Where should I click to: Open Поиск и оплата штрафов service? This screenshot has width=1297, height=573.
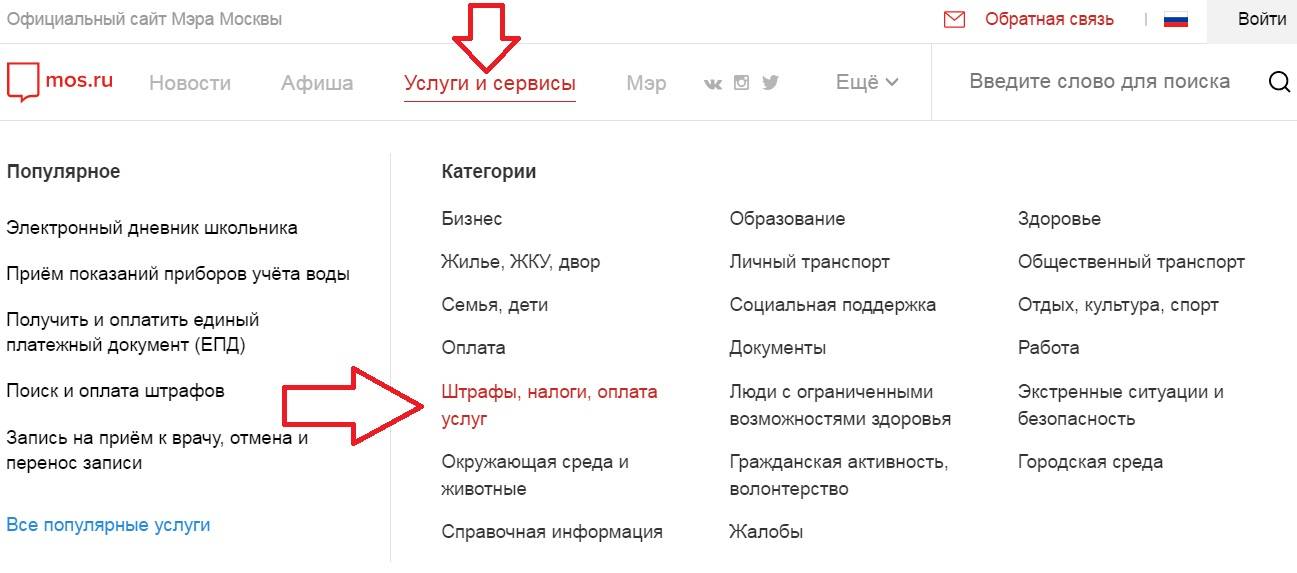click(115, 390)
